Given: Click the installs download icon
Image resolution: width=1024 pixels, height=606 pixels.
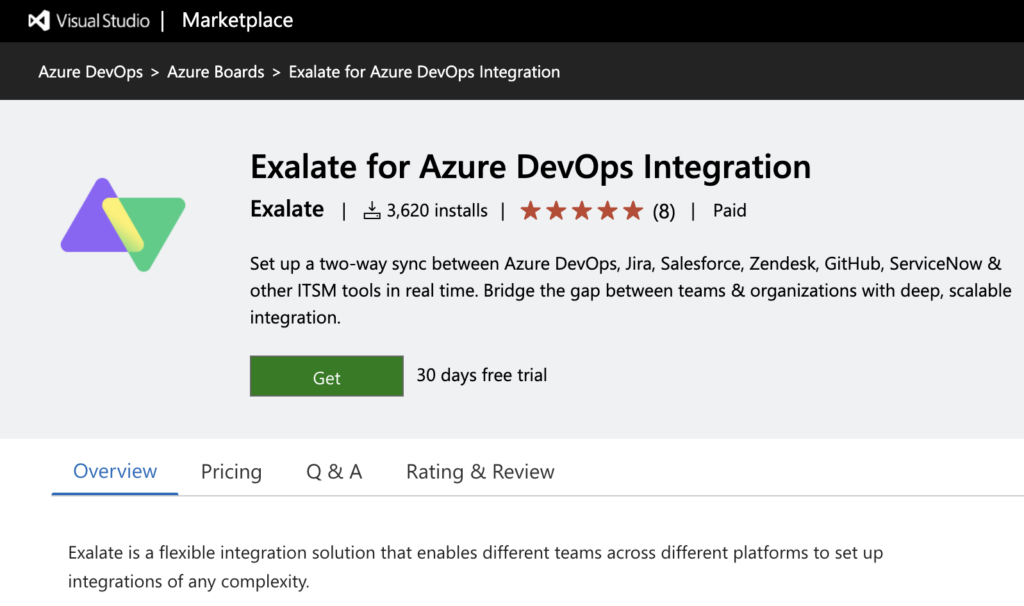Looking at the screenshot, I should [372, 211].
